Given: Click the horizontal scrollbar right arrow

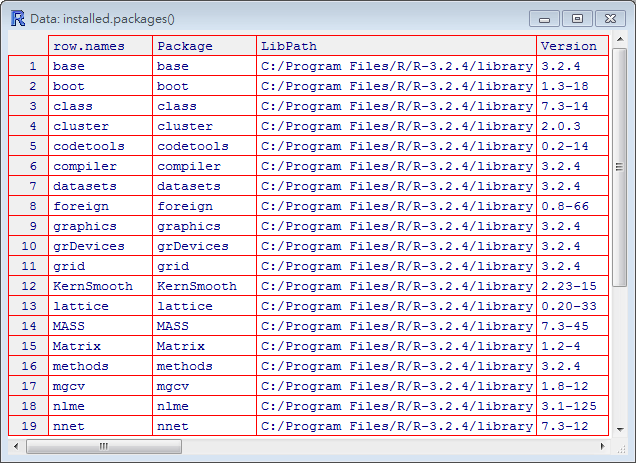Looking at the screenshot, I should coord(603,446).
